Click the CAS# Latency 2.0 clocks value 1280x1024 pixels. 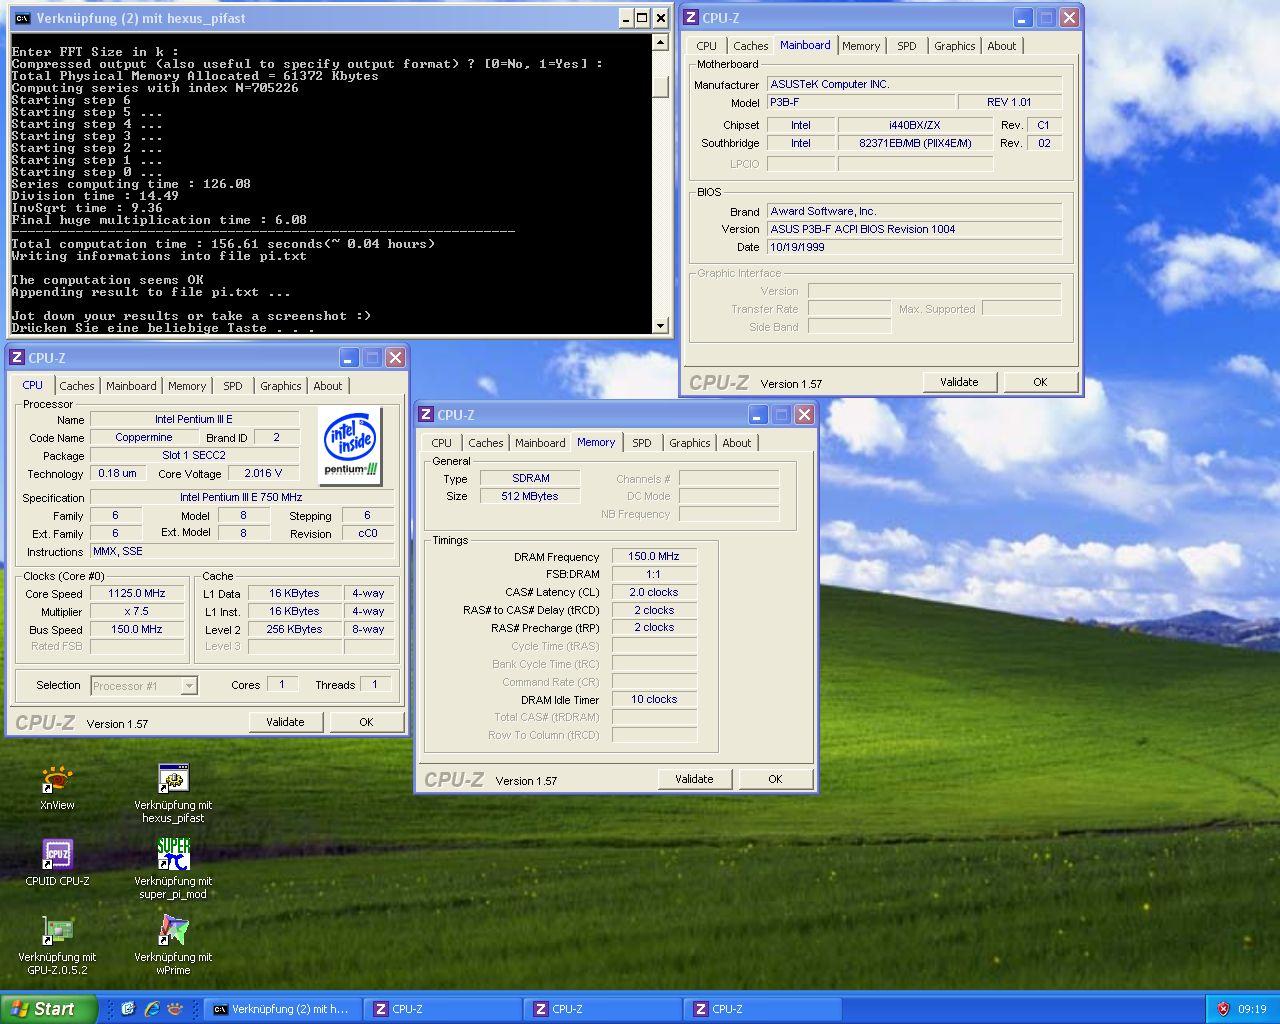[x=654, y=592]
